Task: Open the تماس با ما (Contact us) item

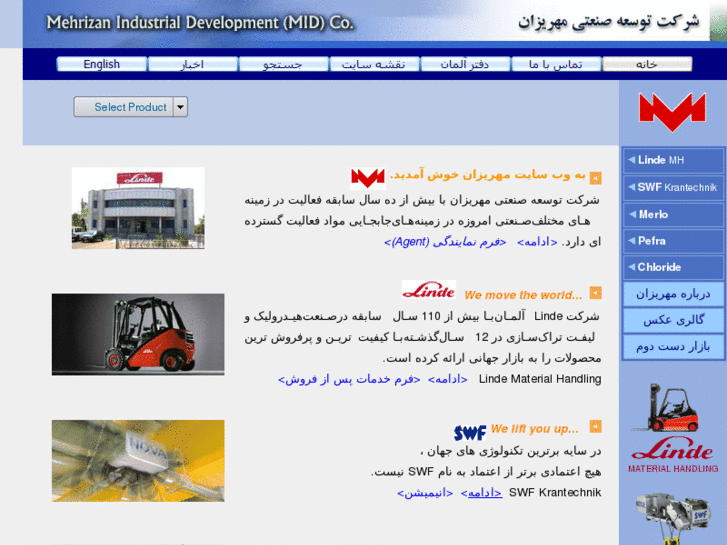Action: (556, 64)
